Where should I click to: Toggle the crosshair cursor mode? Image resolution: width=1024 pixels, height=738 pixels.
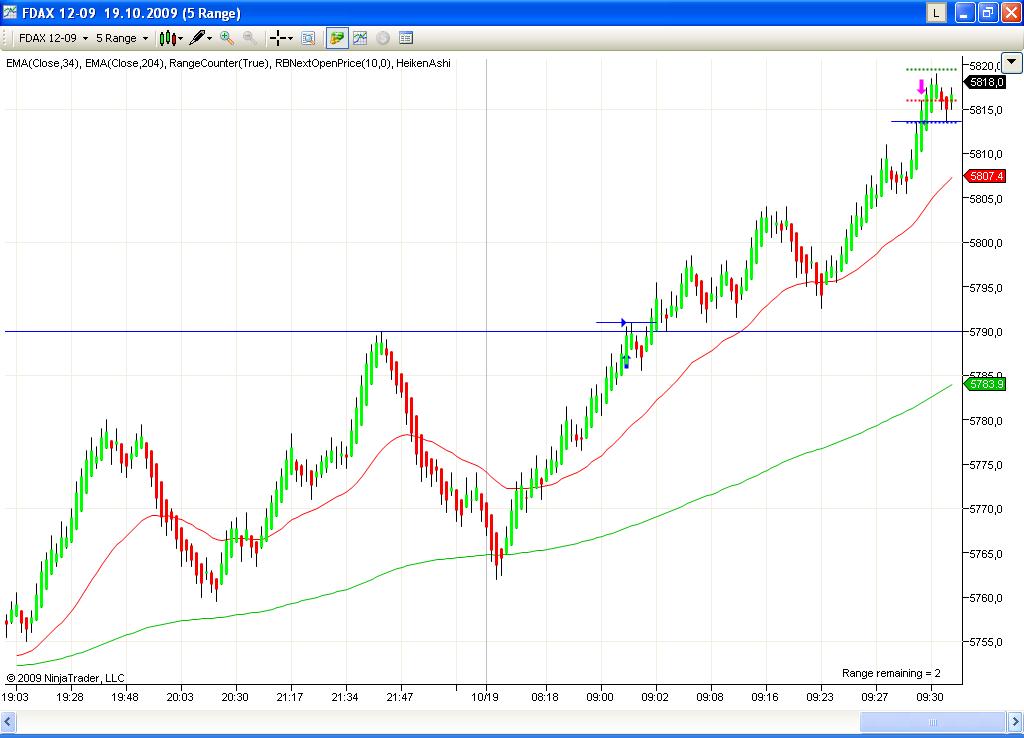[x=279, y=38]
